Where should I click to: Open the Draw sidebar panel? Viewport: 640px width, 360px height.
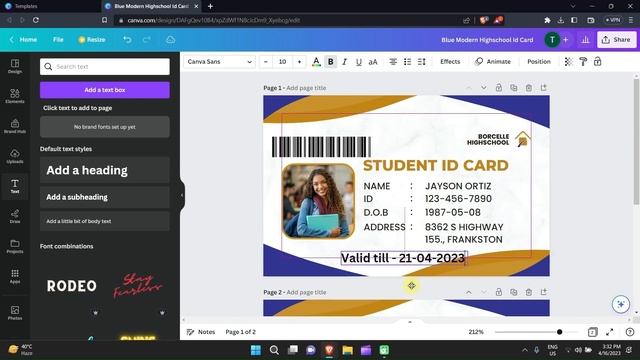pos(15,216)
